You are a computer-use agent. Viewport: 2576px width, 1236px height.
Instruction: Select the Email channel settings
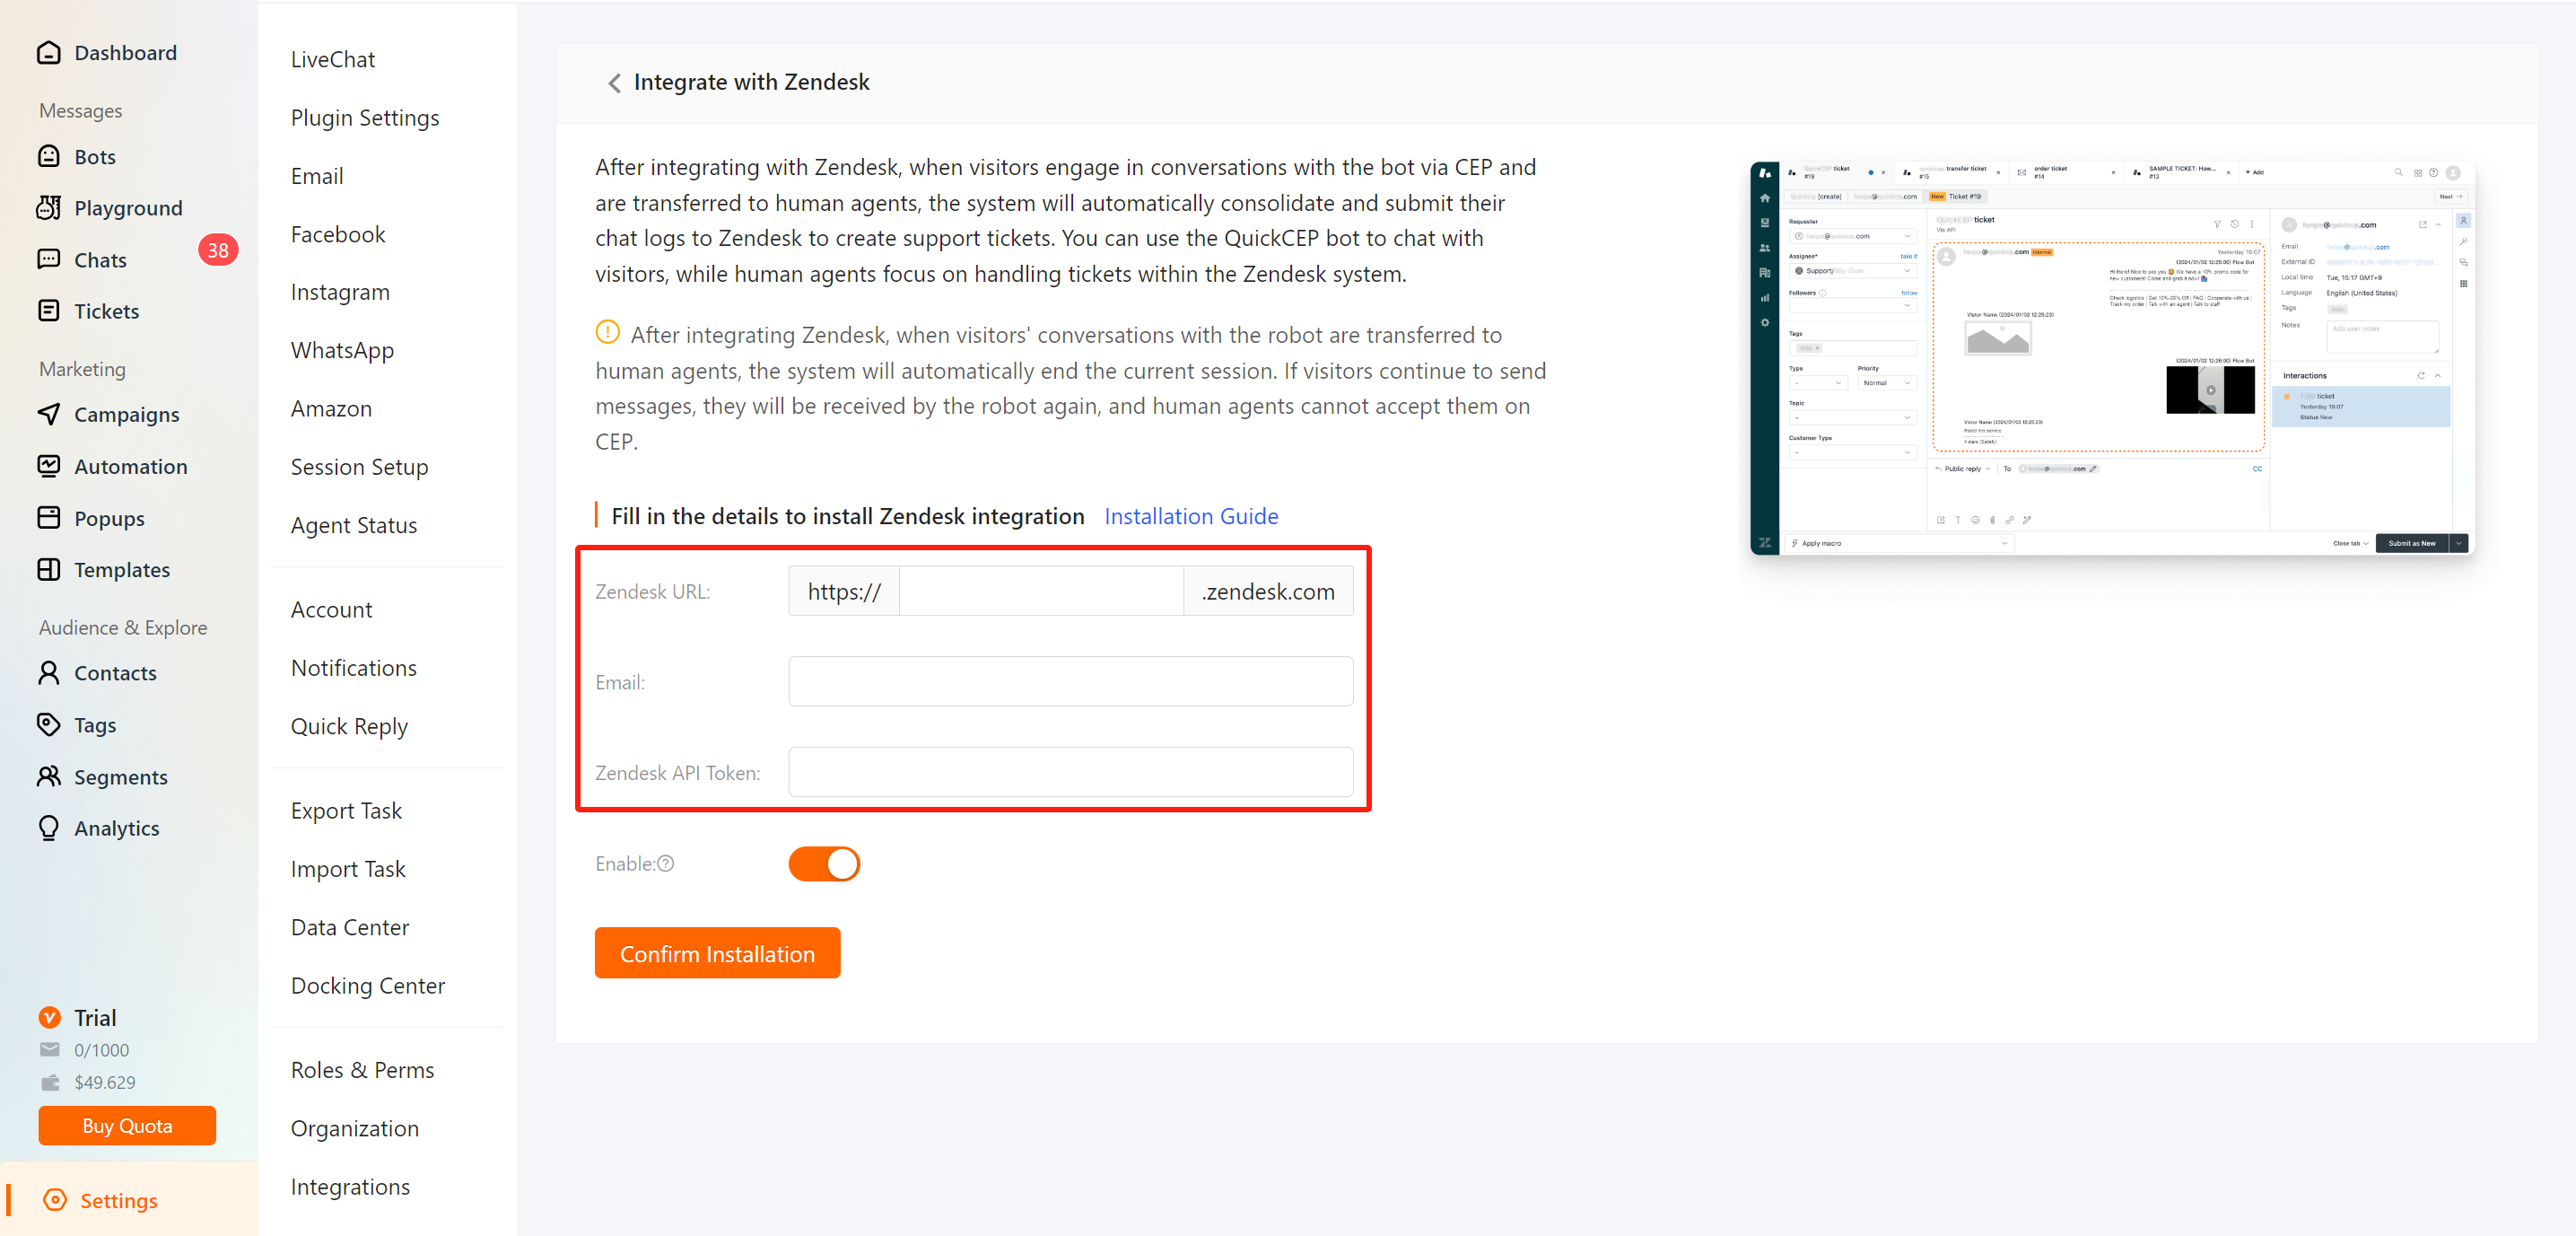point(317,176)
